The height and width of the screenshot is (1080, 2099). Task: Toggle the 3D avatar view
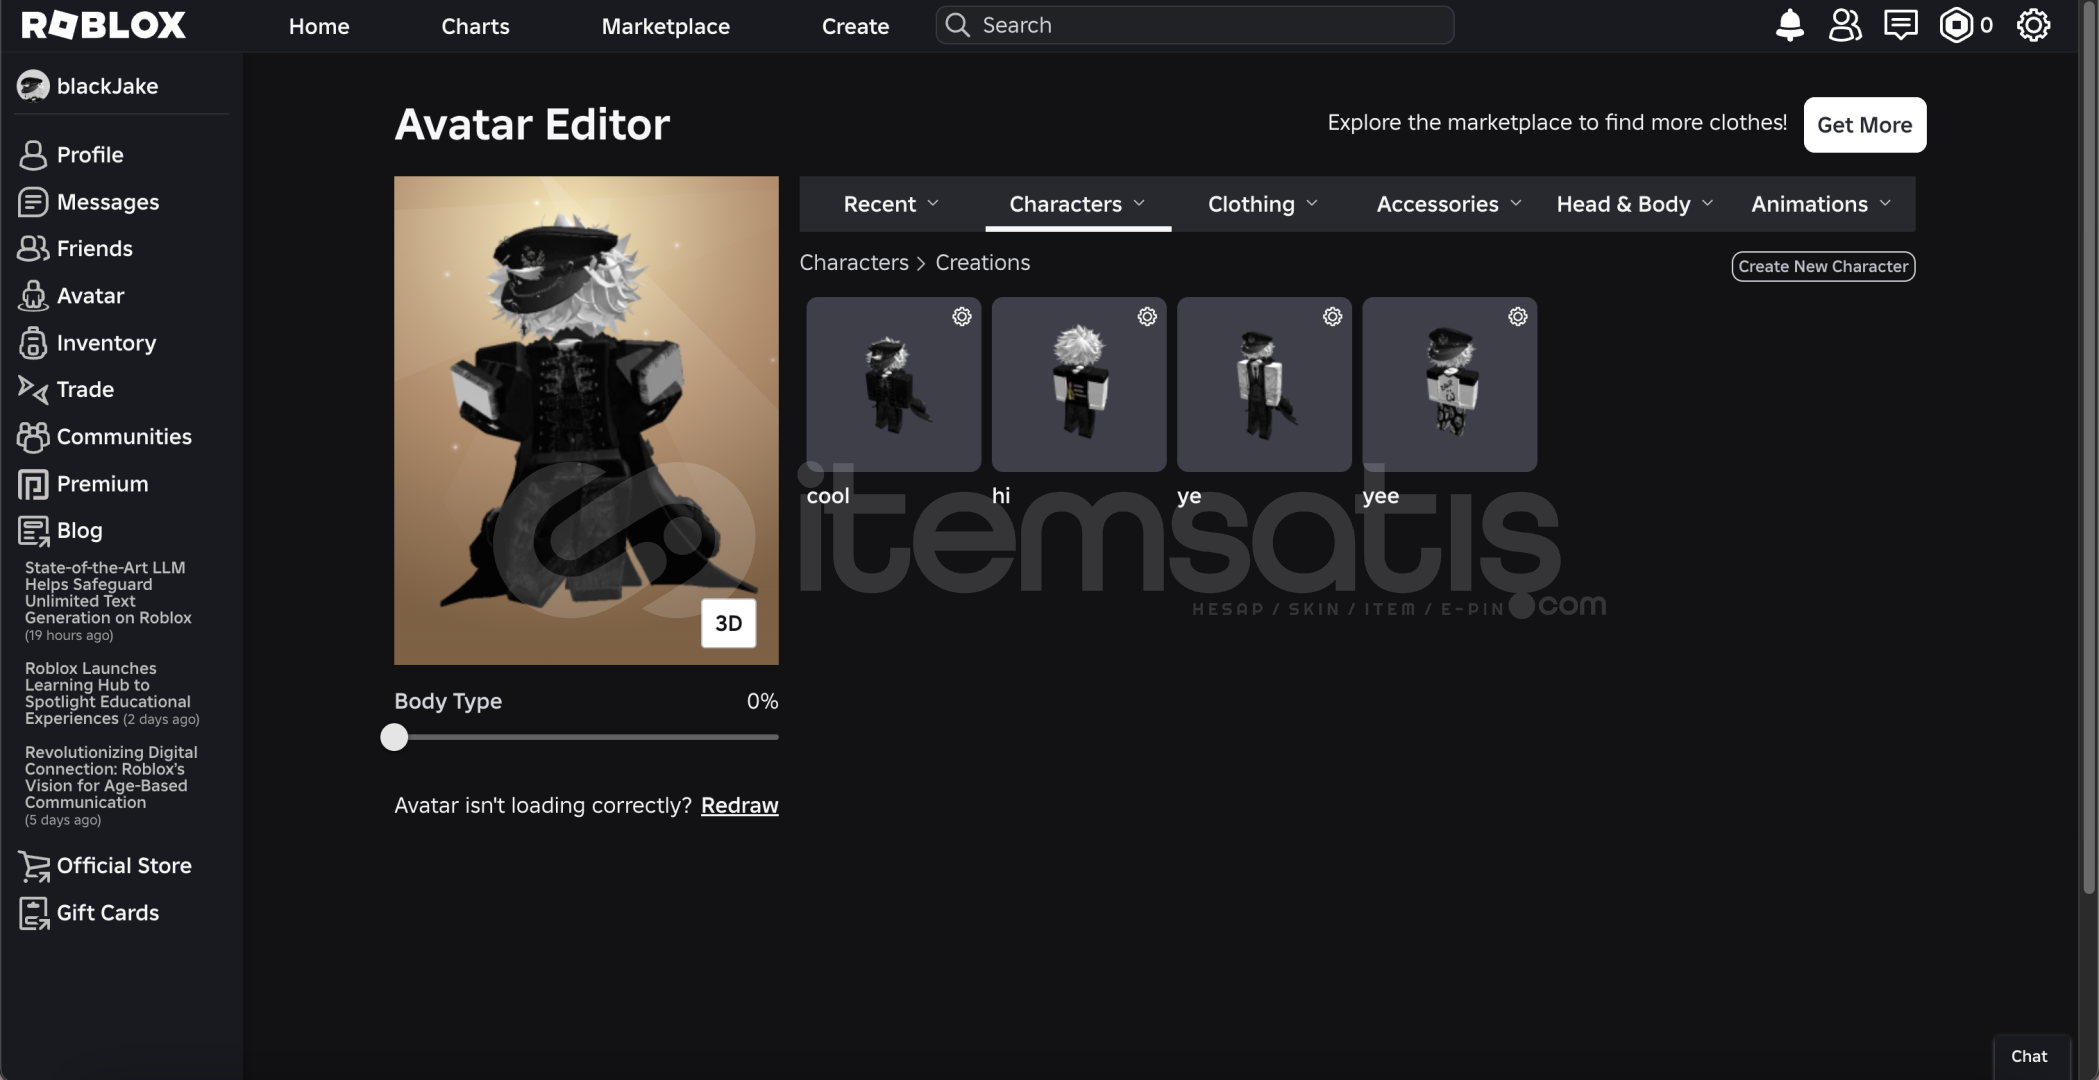(728, 623)
